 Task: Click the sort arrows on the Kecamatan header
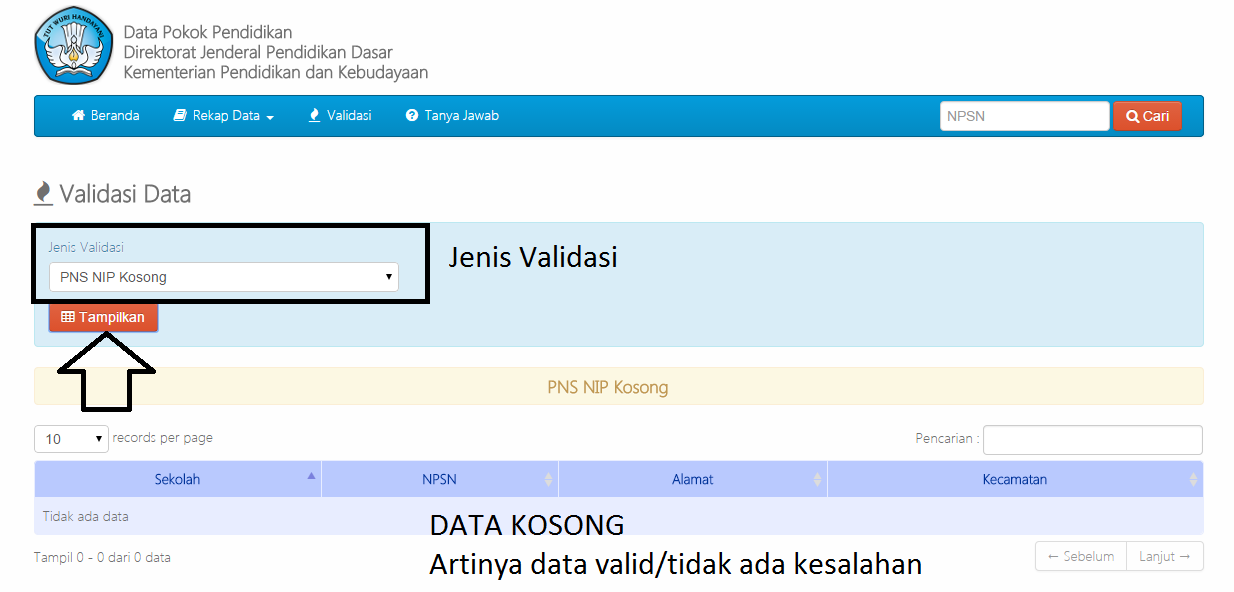1192,479
